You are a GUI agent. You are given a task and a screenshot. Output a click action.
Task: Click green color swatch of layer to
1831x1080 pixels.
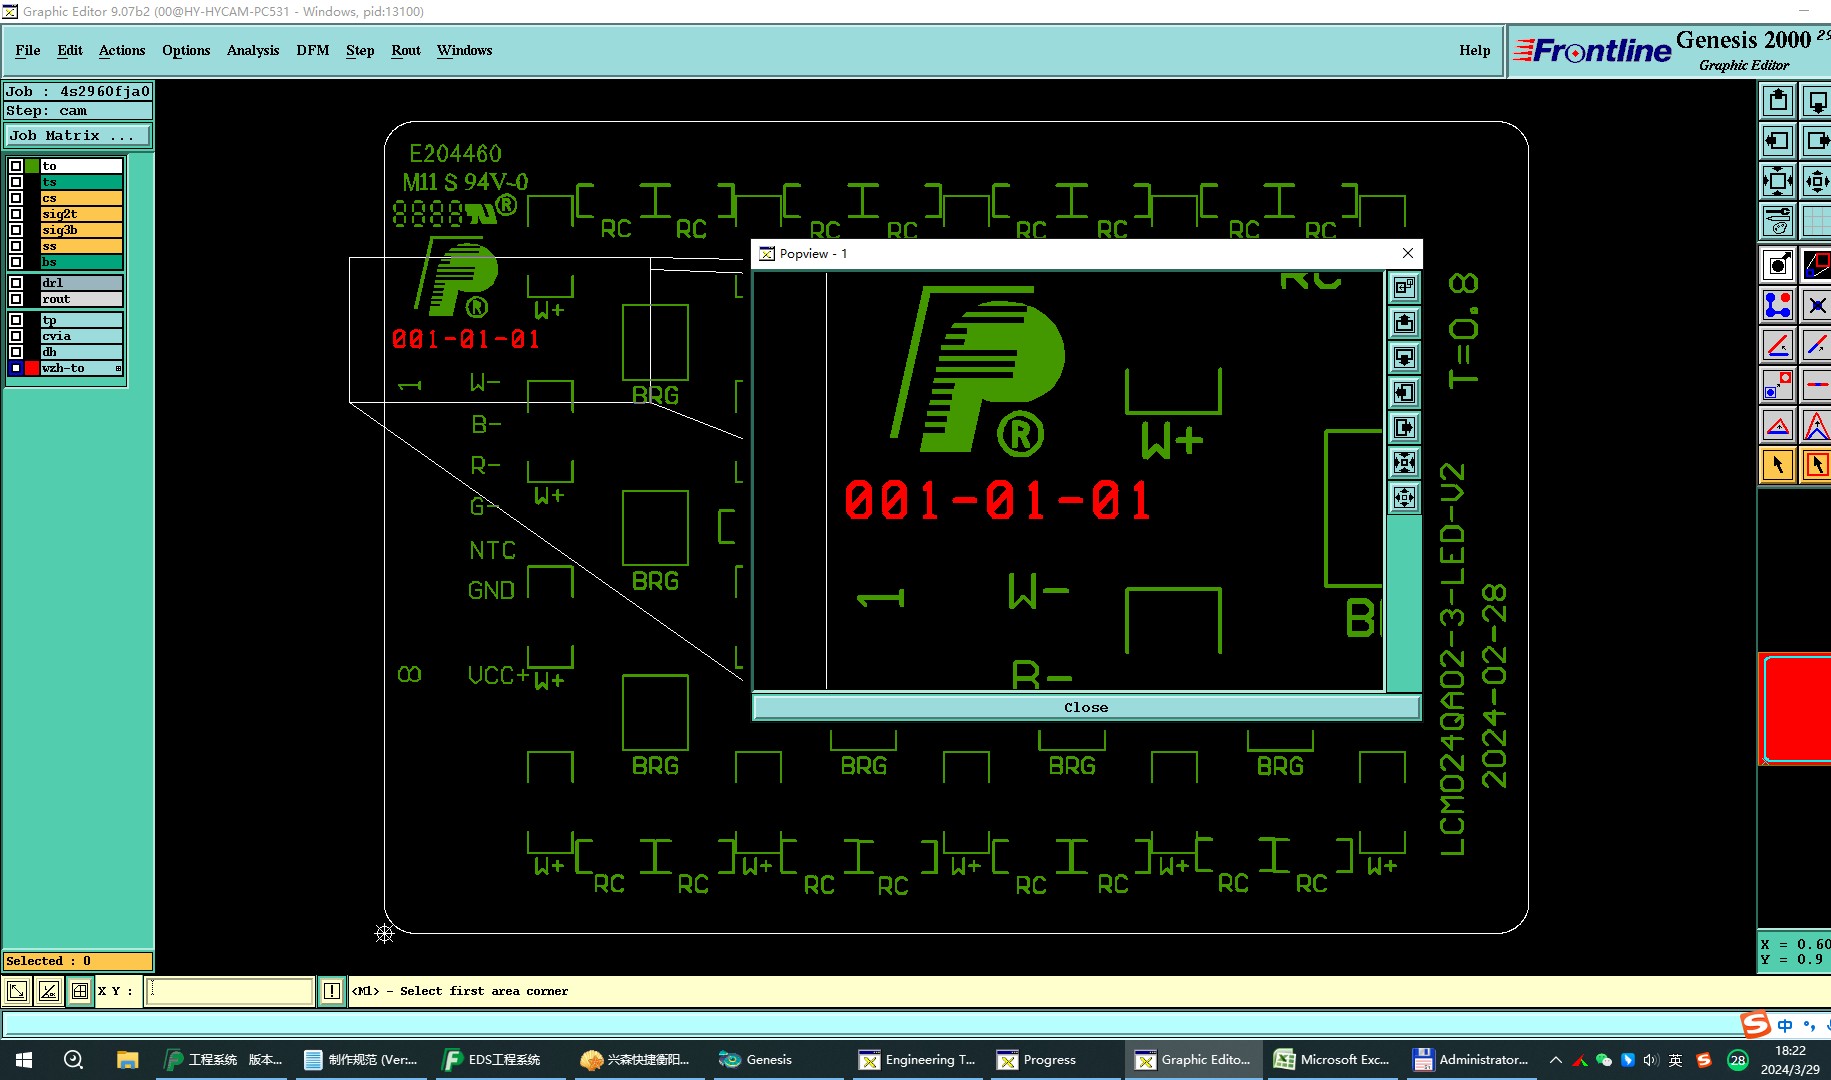pos(32,166)
